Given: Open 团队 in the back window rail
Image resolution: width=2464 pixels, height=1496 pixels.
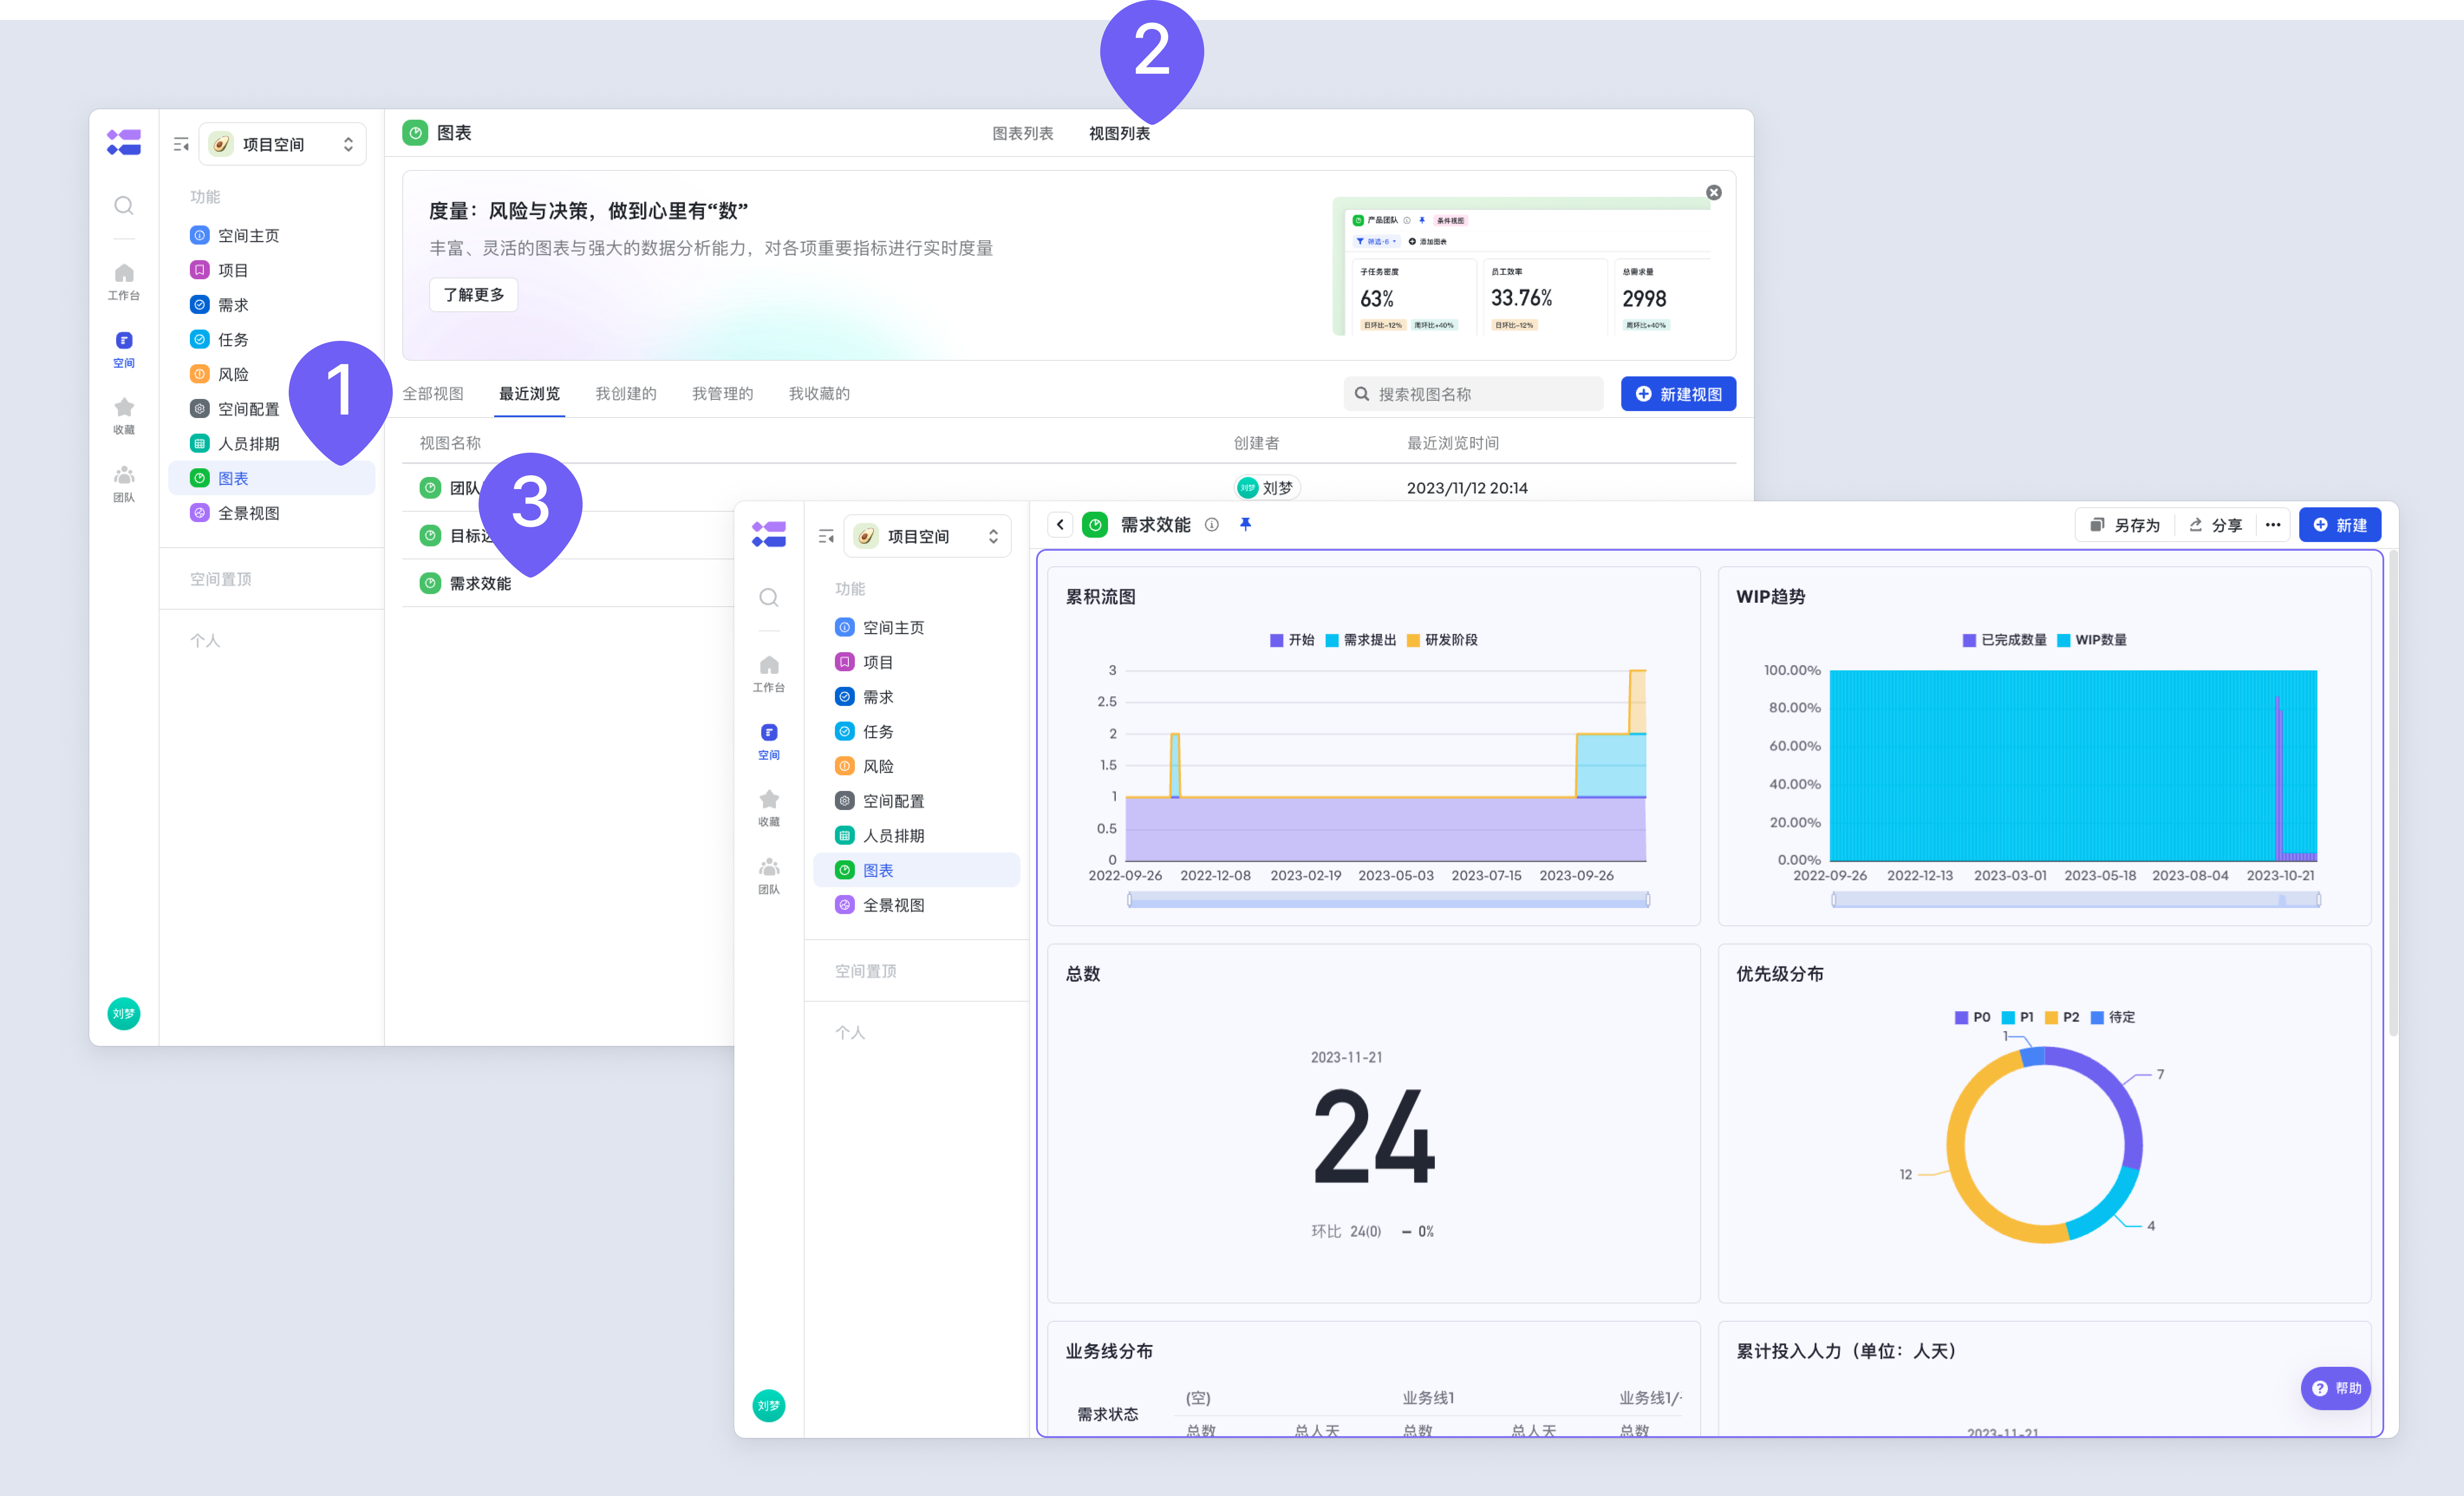Looking at the screenshot, I should click(x=124, y=484).
